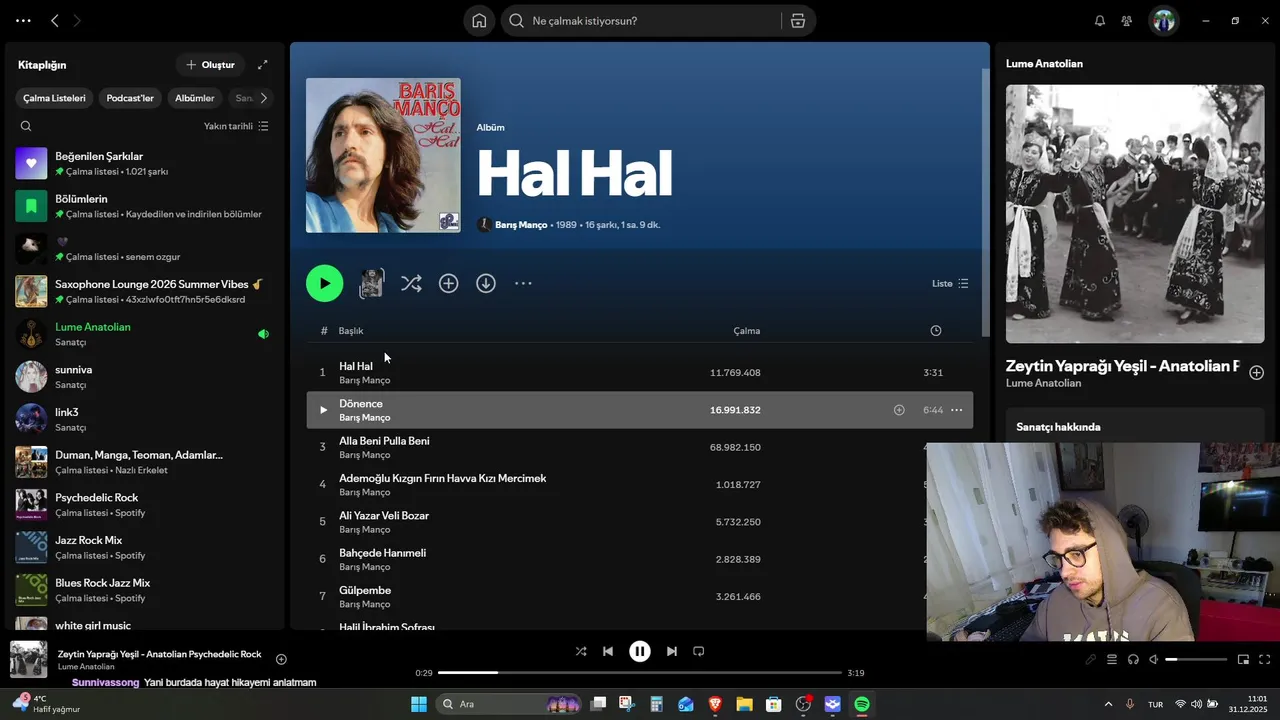Open friend activity icon
The image size is (1280, 720).
coord(1127,21)
